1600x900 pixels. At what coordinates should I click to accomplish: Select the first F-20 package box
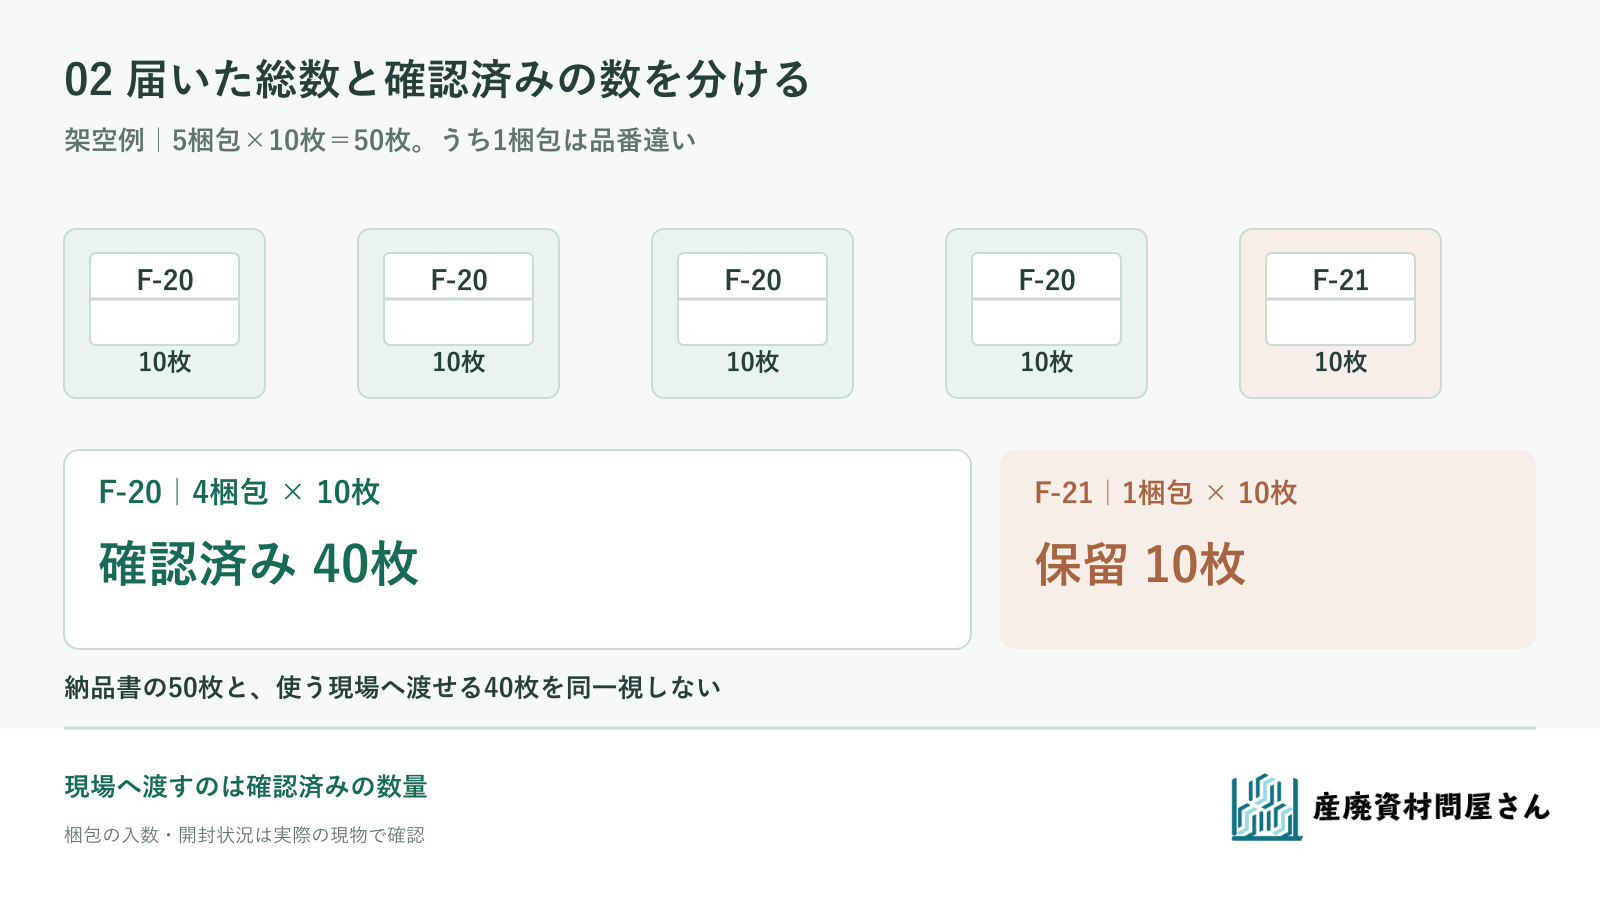pos(165,314)
